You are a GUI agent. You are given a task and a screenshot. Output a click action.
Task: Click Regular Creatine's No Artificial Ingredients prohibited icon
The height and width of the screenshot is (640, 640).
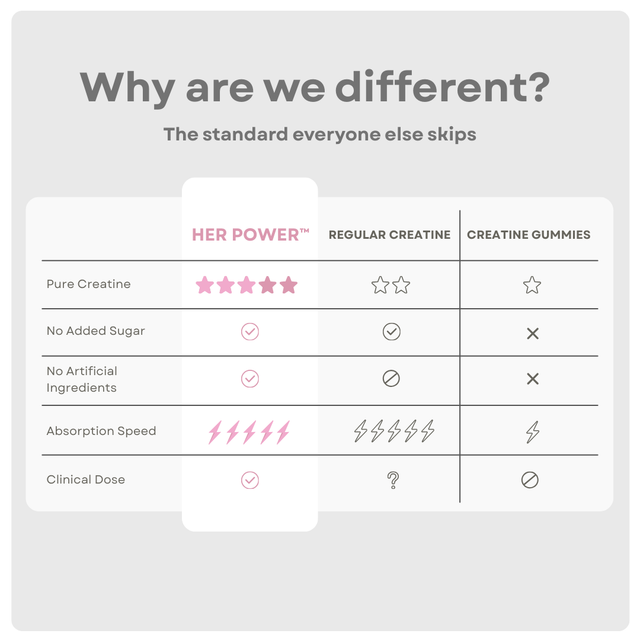point(391,379)
